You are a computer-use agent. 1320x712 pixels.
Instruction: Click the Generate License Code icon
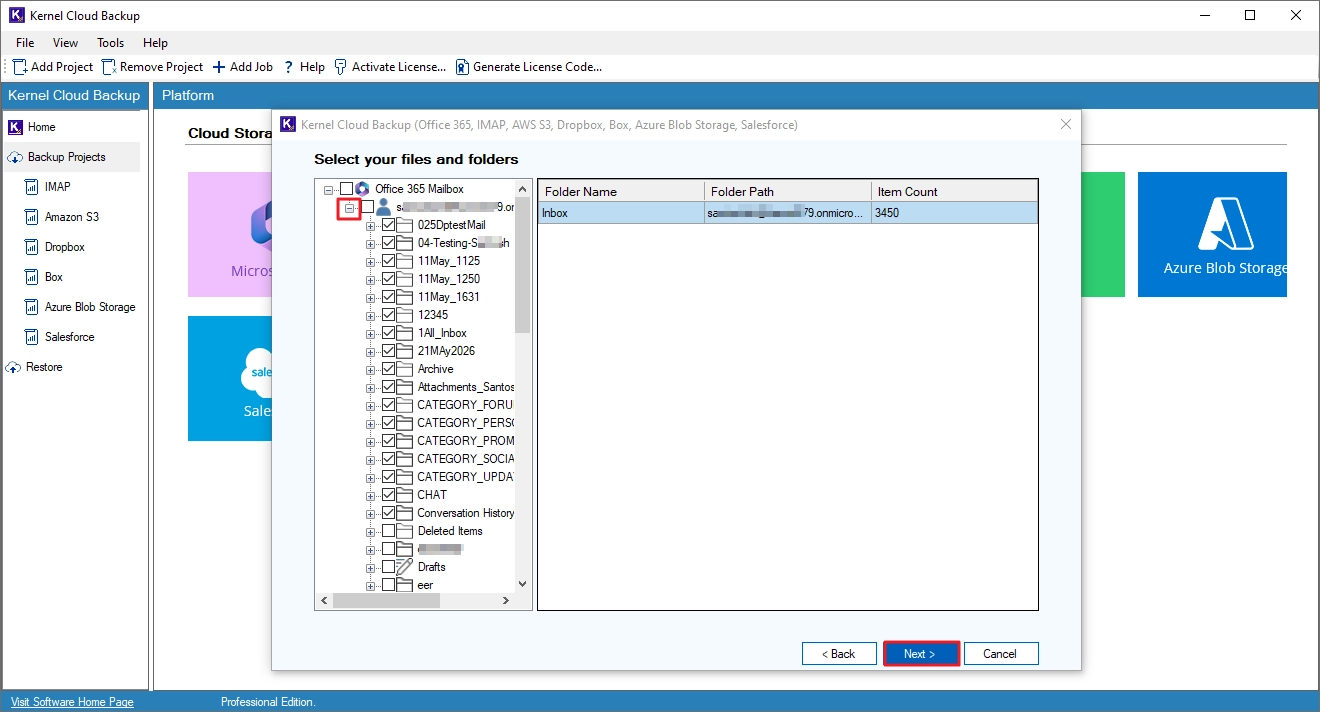point(462,67)
